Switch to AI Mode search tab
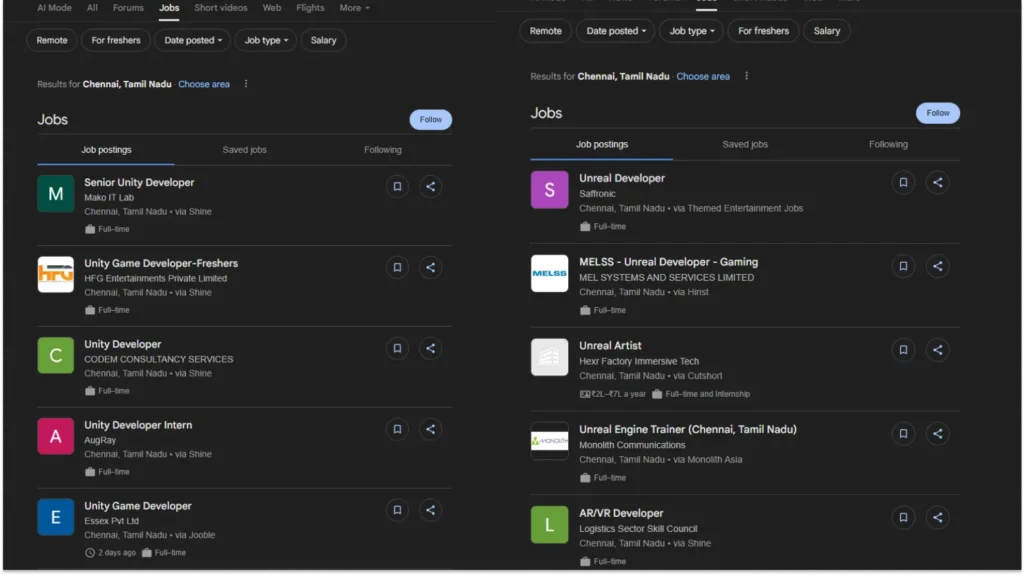Viewport: 1024px width, 575px height. (54, 8)
